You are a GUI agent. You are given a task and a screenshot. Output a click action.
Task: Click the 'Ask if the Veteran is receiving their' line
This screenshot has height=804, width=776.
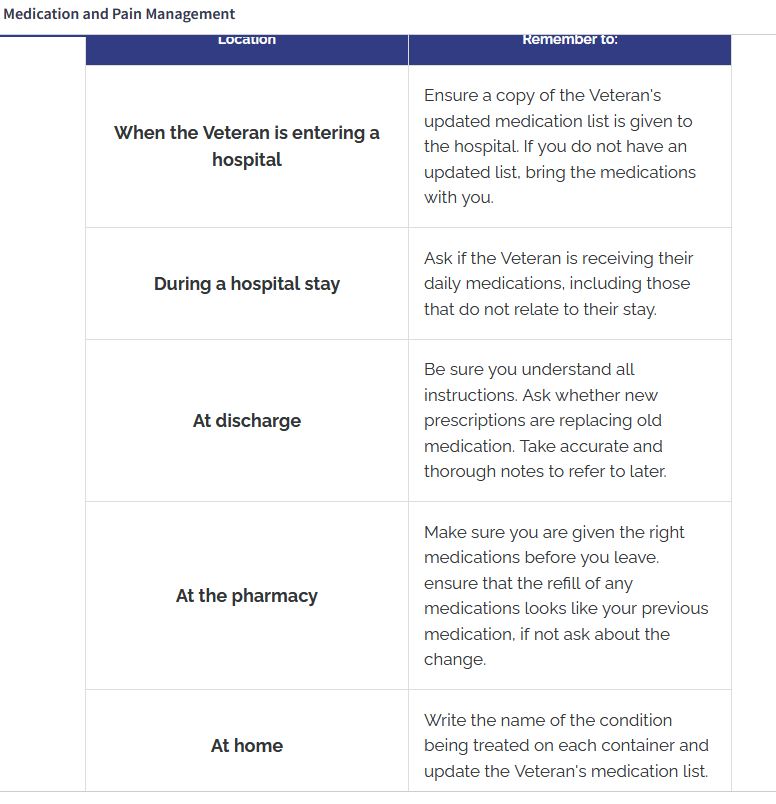(558, 258)
